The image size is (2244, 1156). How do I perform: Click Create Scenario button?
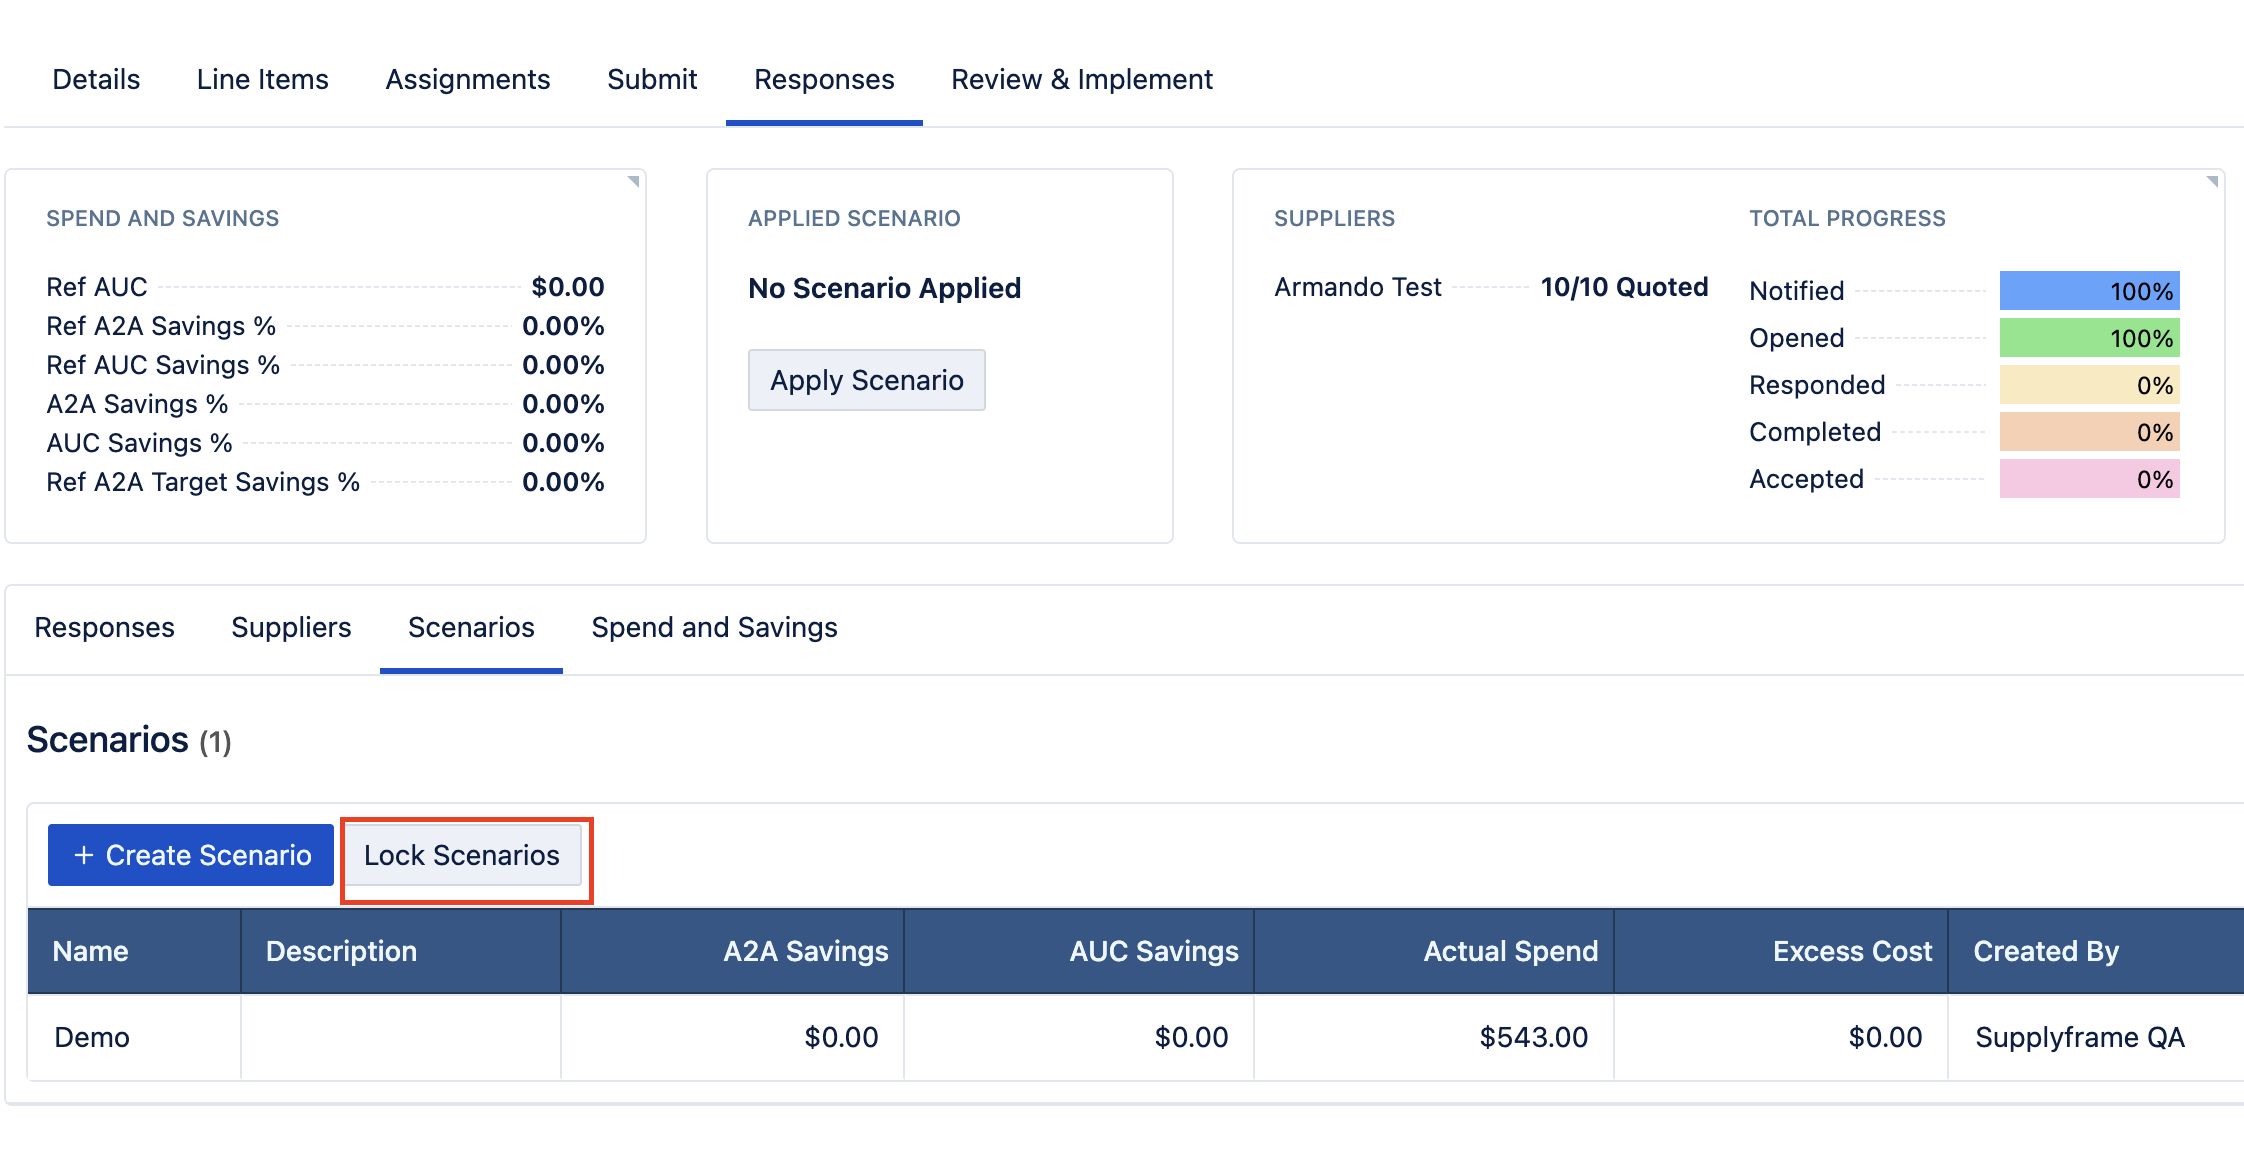pos(191,855)
